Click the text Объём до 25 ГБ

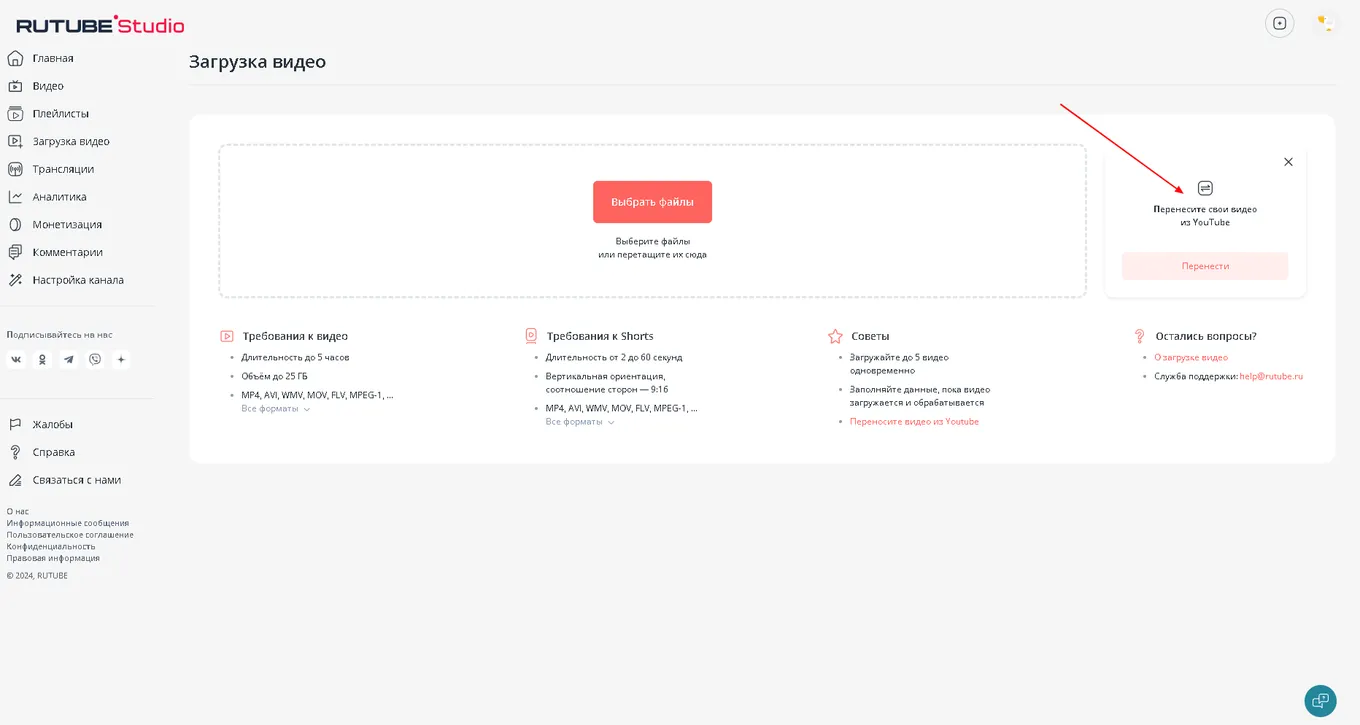tap(274, 376)
